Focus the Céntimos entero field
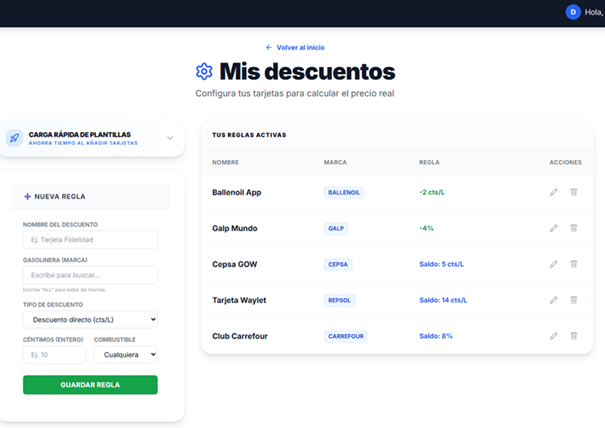Viewport: 605px width, 428px height. pos(54,355)
